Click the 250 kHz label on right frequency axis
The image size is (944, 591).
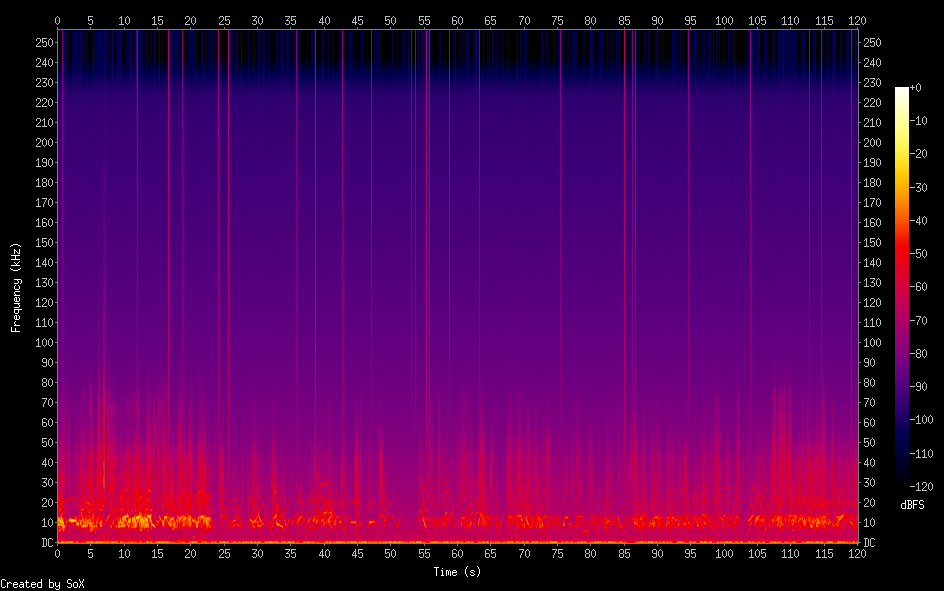873,43
